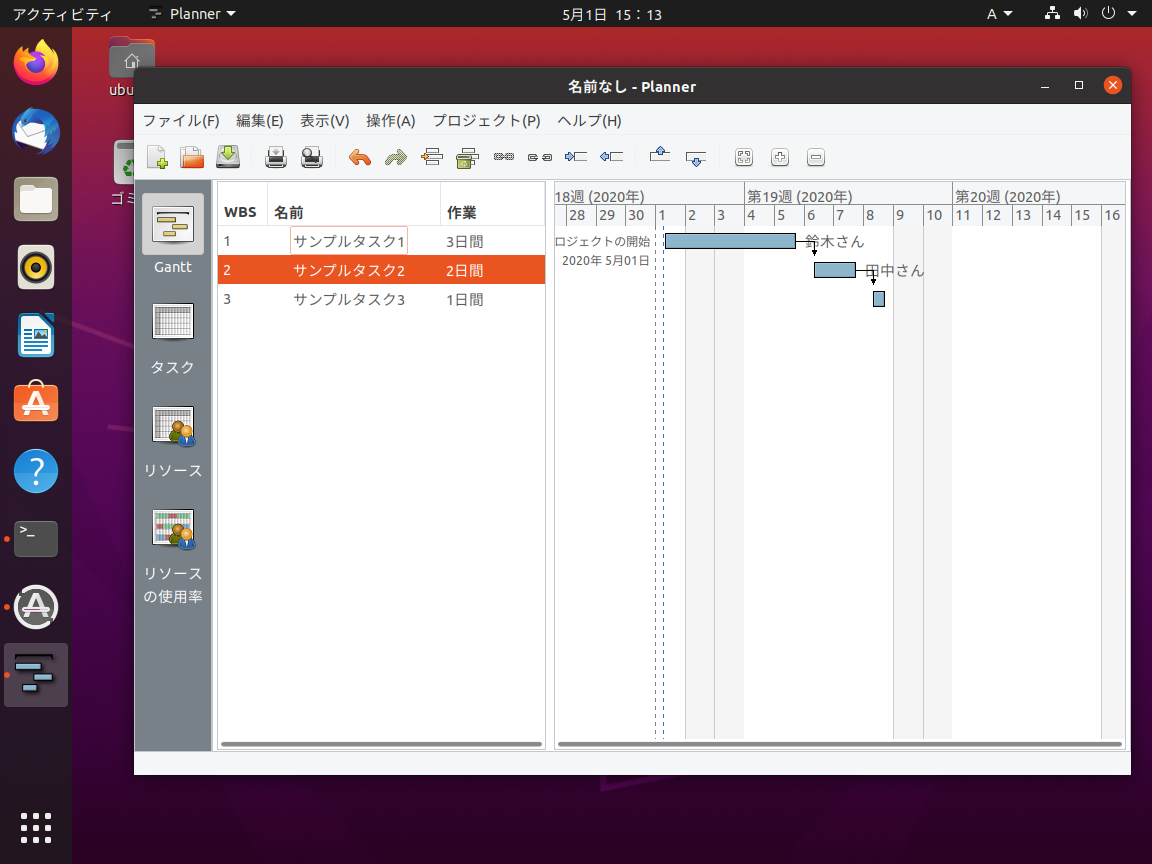Open the プロジェクト menu

(486, 120)
